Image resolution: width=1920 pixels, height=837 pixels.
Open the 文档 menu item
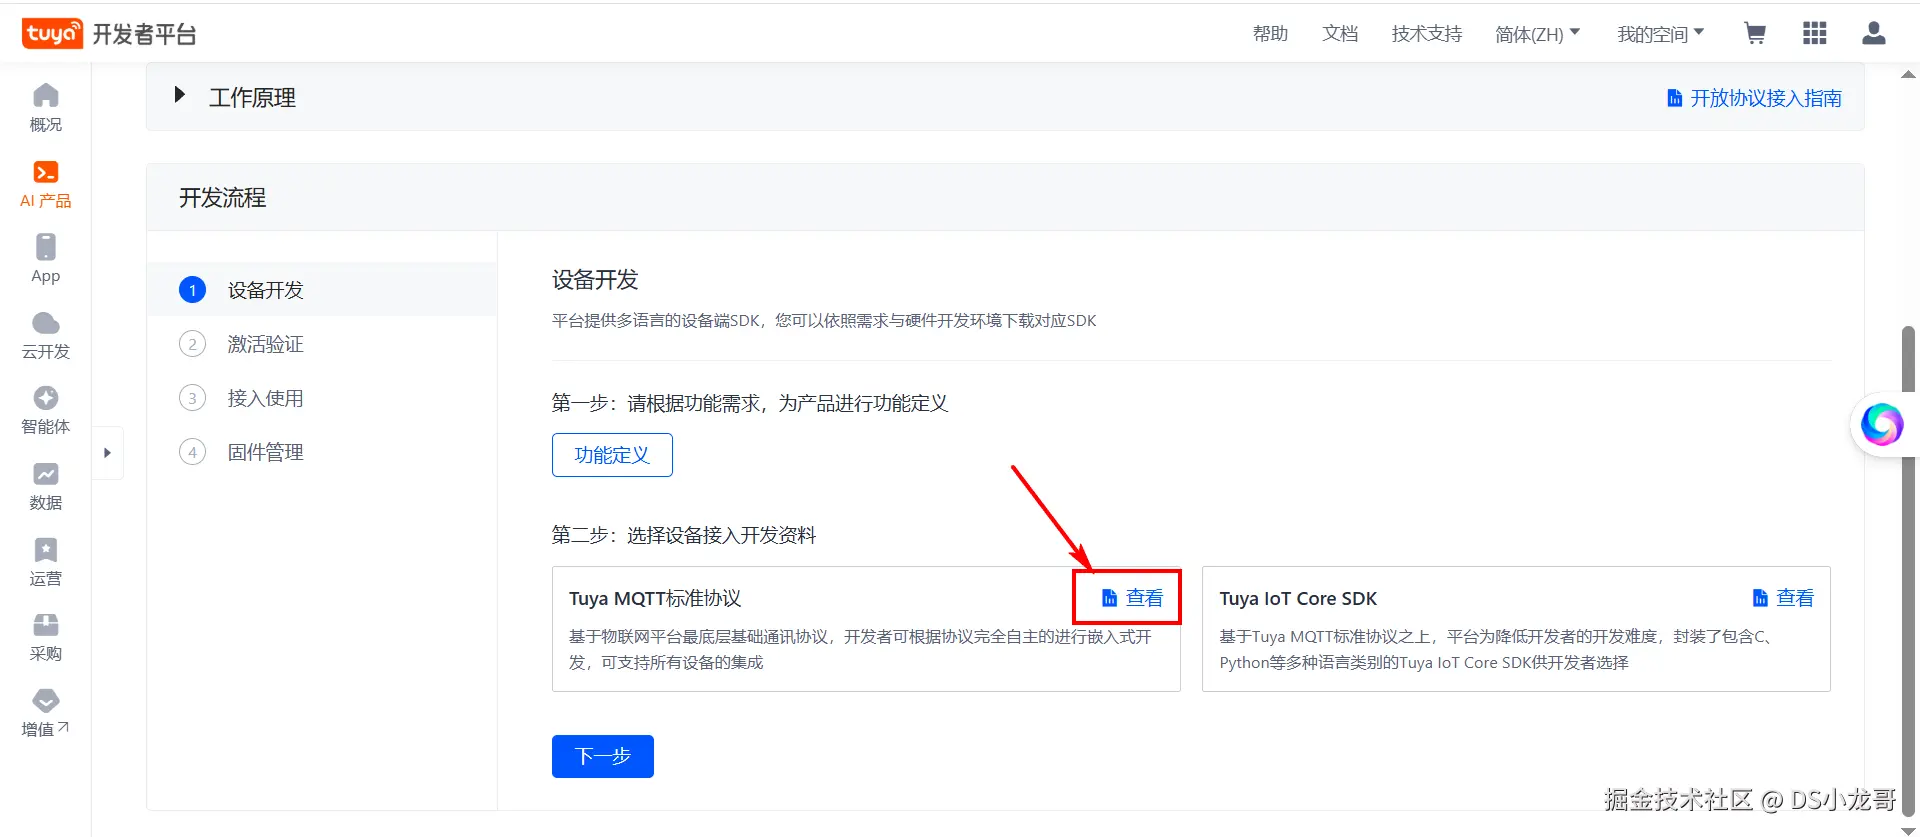point(1340,34)
